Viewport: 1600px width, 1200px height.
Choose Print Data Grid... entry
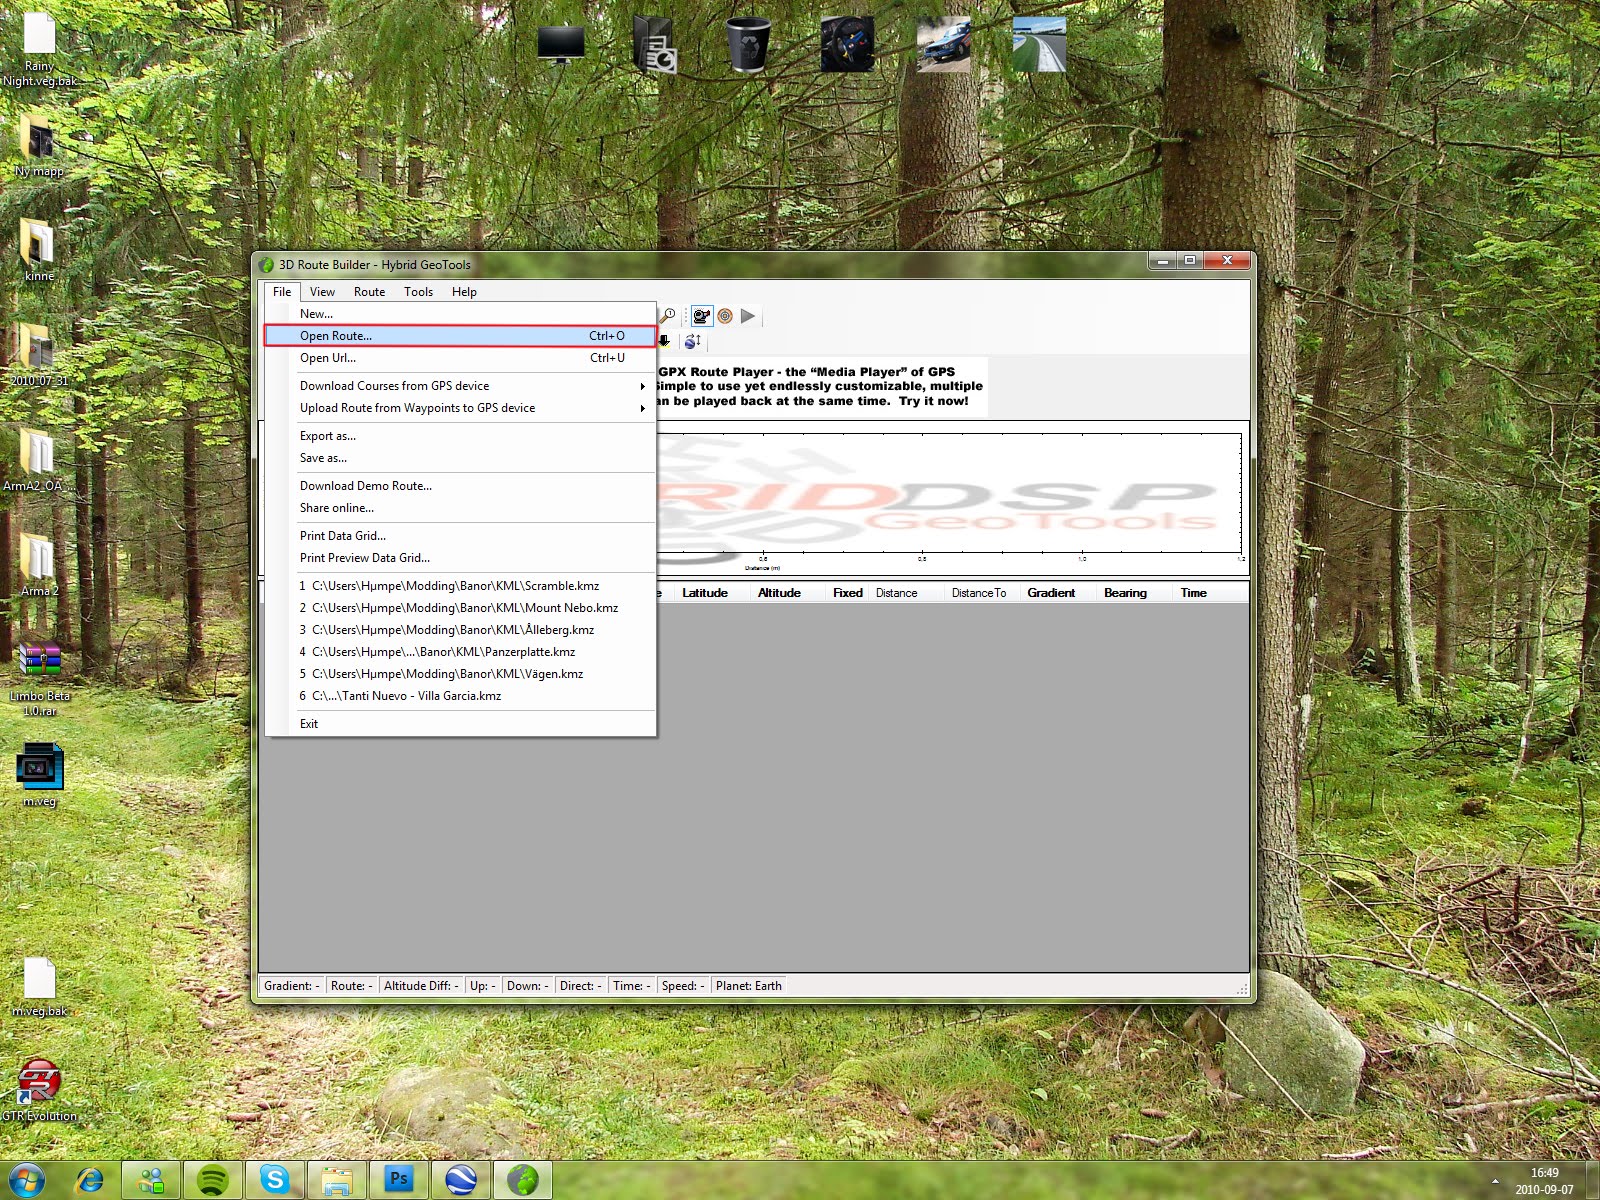[460, 536]
